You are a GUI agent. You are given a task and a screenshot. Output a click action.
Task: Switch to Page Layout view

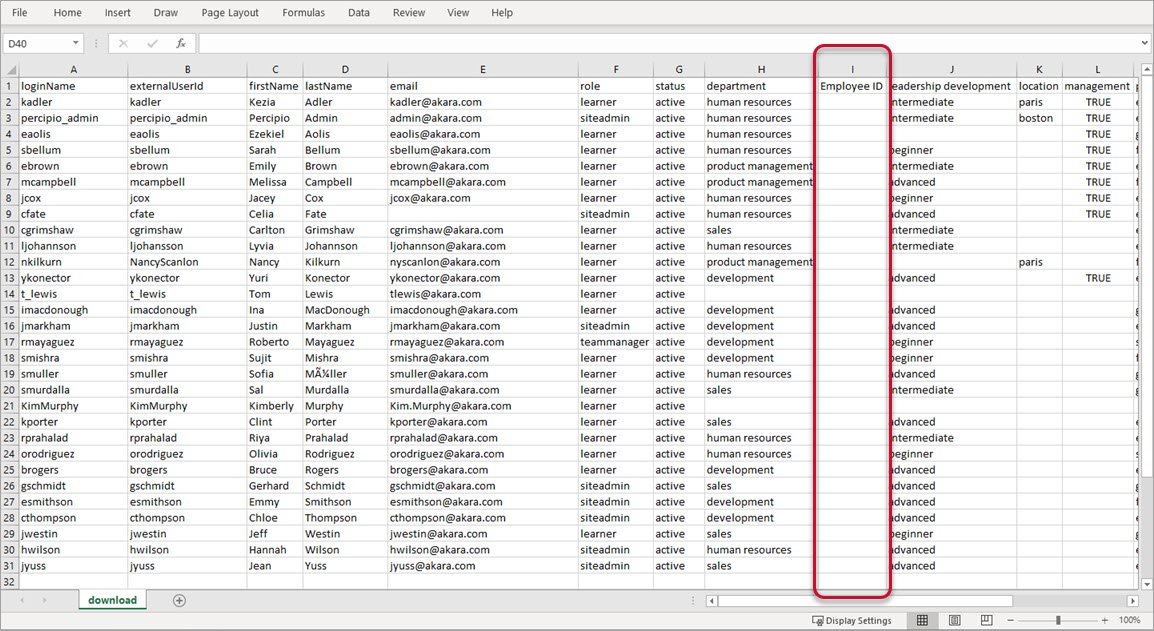coord(954,621)
